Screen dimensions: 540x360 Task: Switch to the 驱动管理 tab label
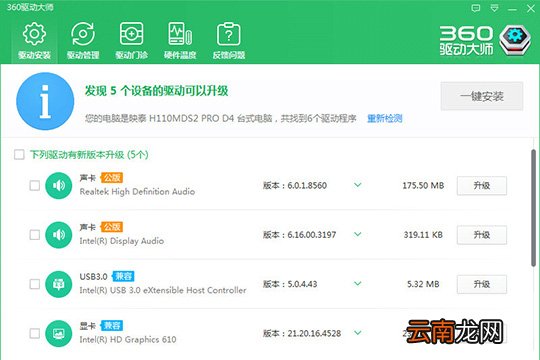[83, 55]
